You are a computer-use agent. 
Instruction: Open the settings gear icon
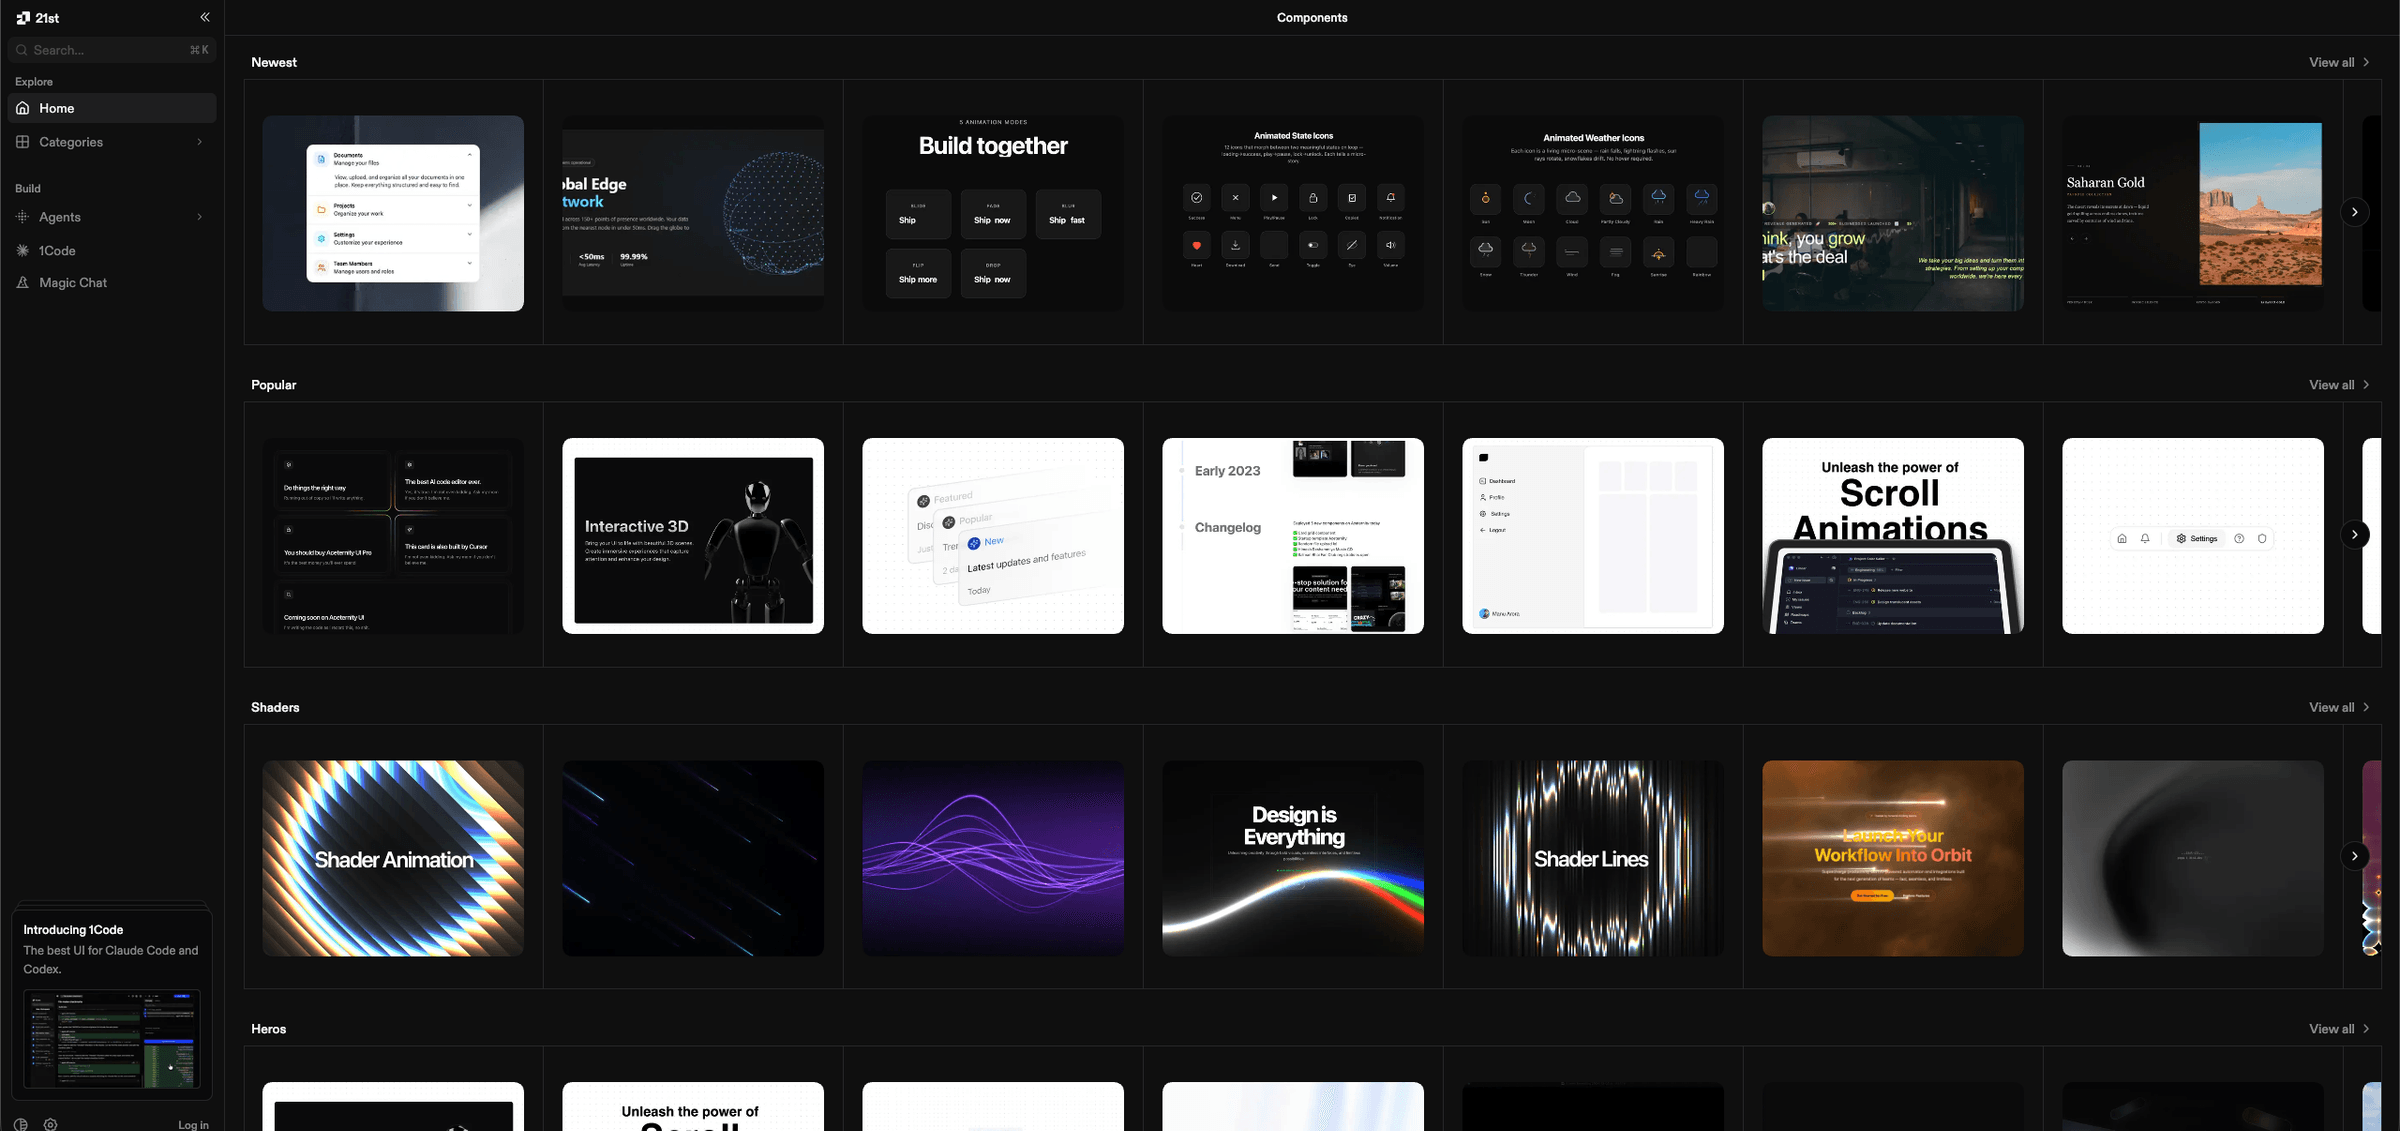[x=50, y=1124]
